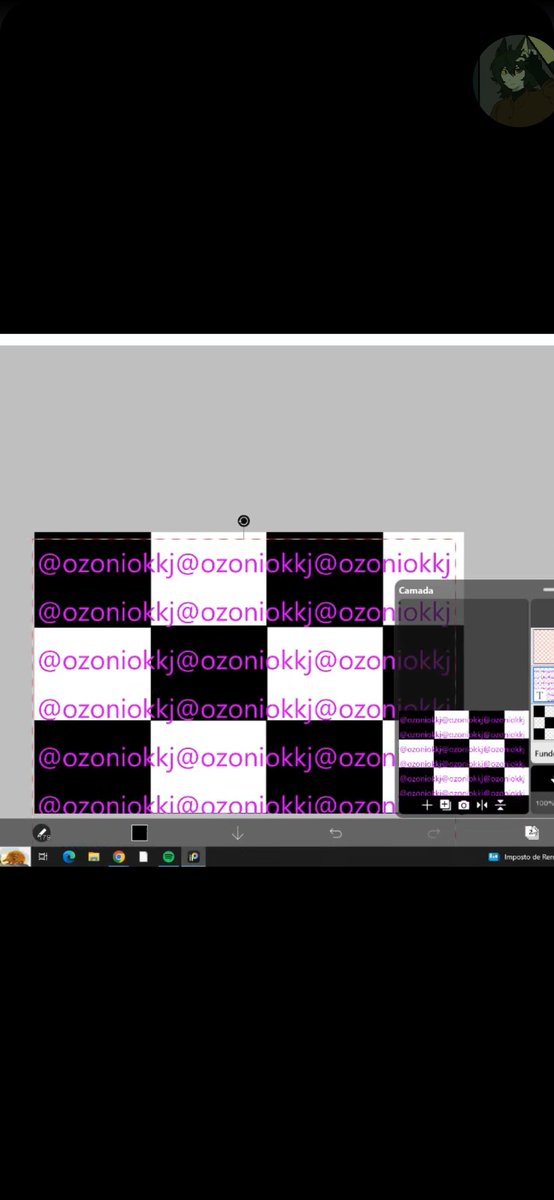This screenshot has height=1200, width=554.
Task: Open the layers button in the toolbar
Action: pyautogui.click(x=532, y=832)
